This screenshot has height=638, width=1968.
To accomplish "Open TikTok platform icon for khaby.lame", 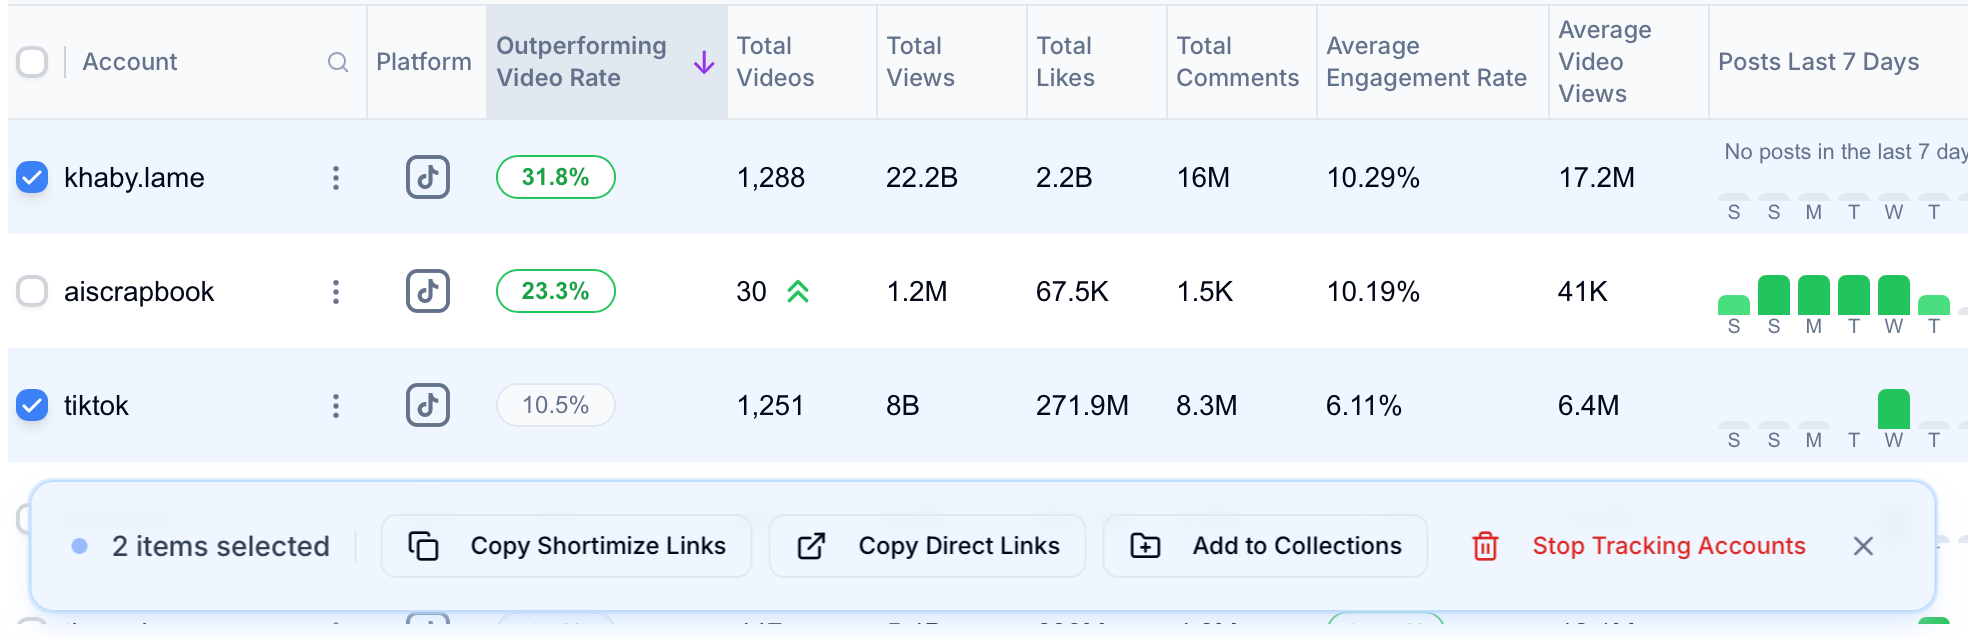I will pyautogui.click(x=427, y=177).
